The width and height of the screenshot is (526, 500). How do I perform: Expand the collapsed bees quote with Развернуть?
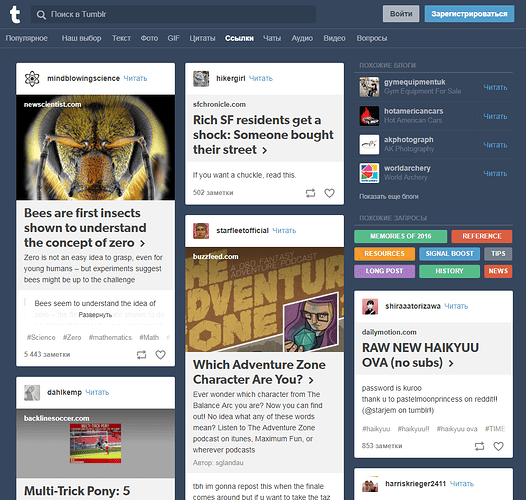(x=95, y=315)
